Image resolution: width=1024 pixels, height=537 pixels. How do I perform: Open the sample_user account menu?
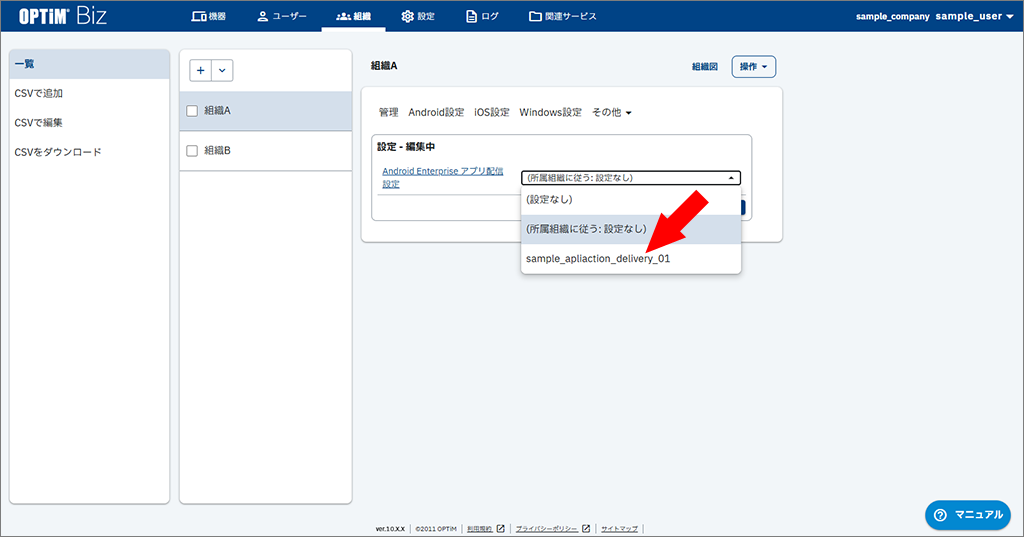point(974,16)
